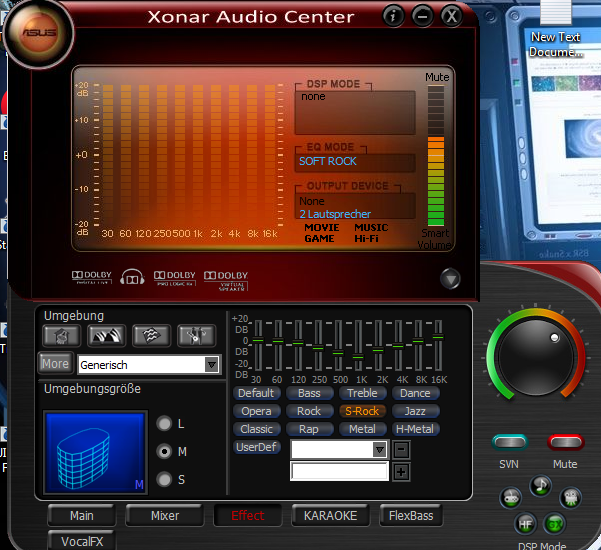Select the fourth Umgebung environment preset icon
Image resolution: width=601 pixels, height=550 pixels.
coord(196,336)
